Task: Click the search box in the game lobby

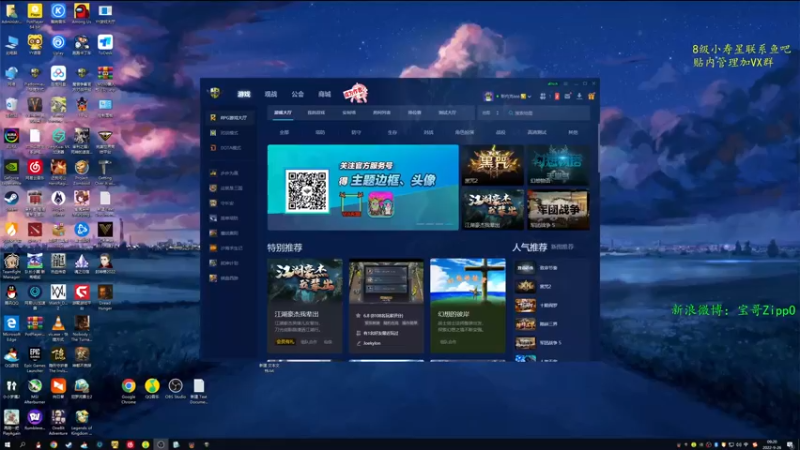Action: tap(547, 113)
